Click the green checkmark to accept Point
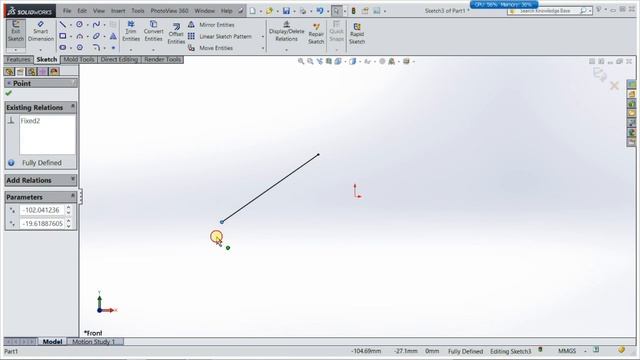The image size is (640, 360). click(x=9, y=93)
